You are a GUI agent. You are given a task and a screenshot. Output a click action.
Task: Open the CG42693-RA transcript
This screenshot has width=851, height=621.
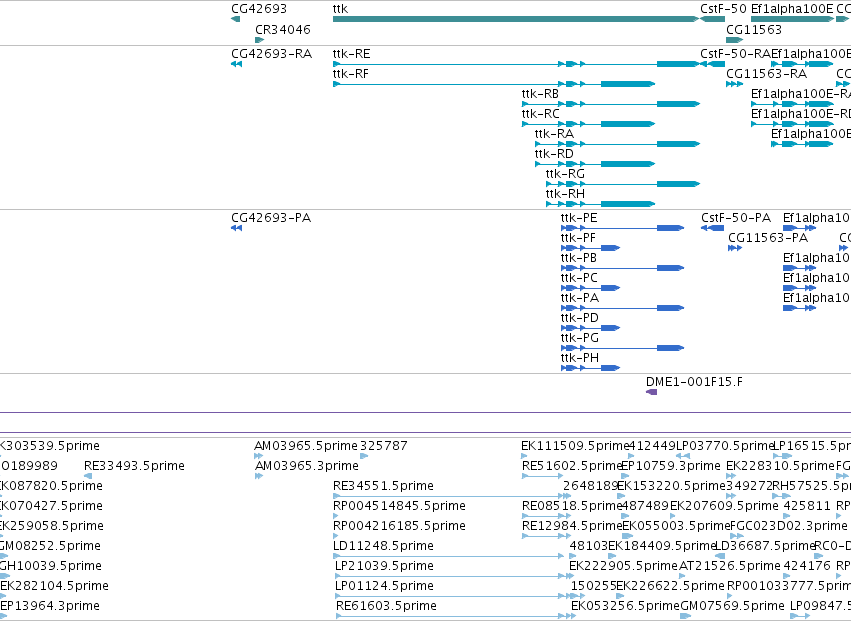point(271,54)
